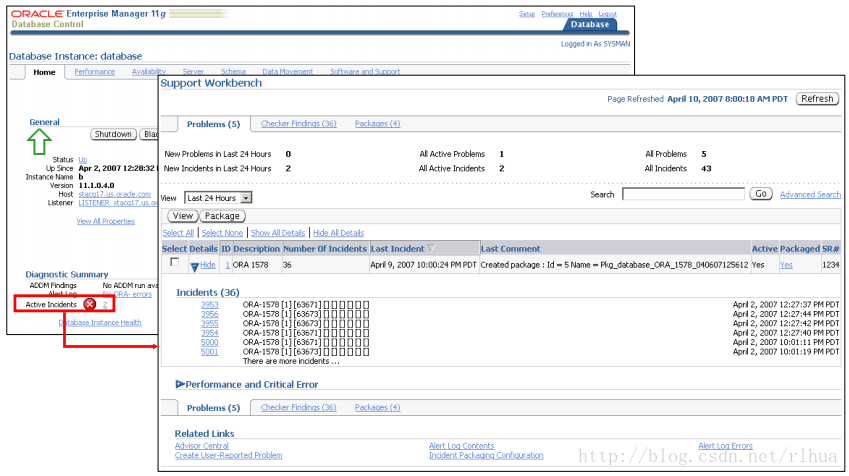Open Alert Log Contents link
Viewport: 849px width, 476px height.
461,446
